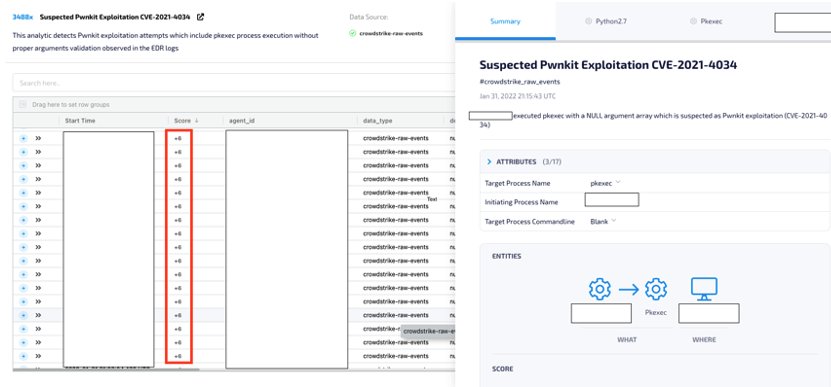831x387 pixels.
Task: Switch to the Python2.7 tab
Action: pos(606,21)
